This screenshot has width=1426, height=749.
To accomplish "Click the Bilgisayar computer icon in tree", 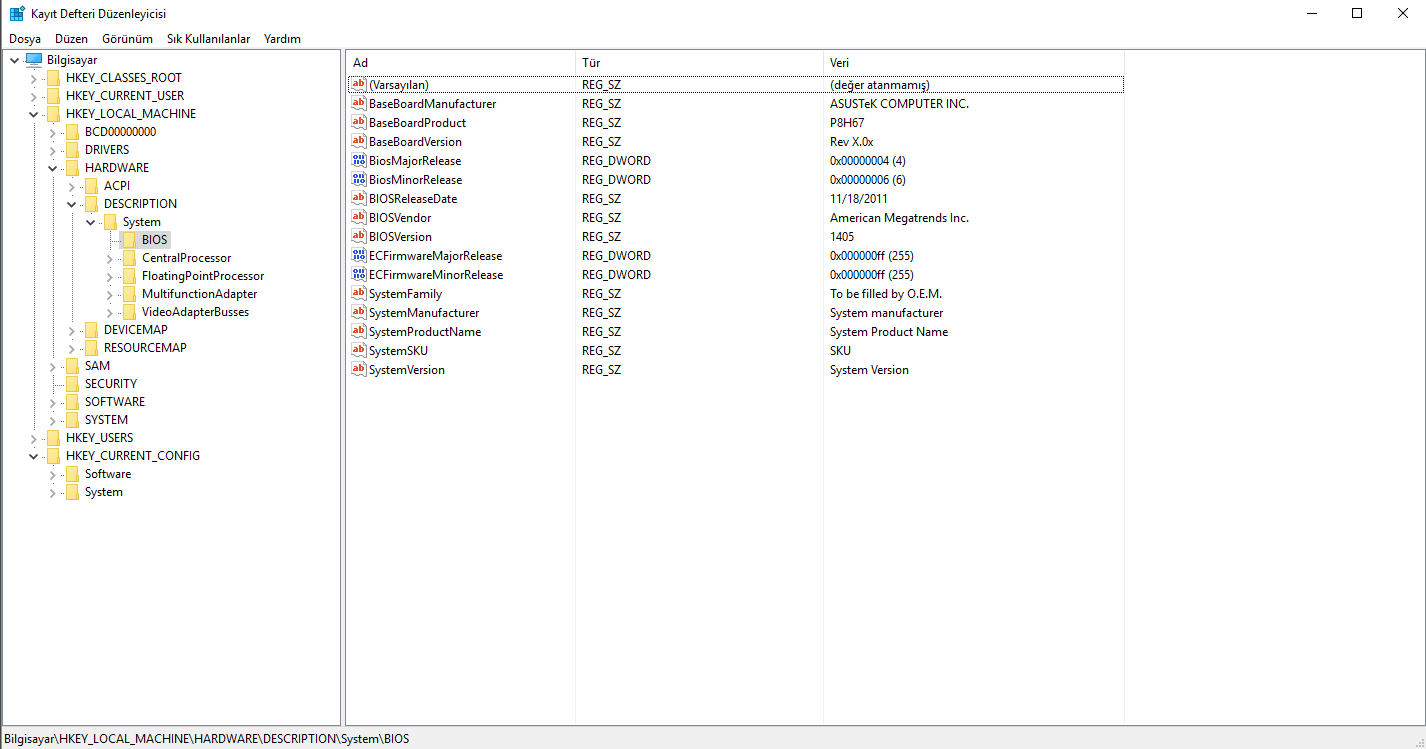I will pyautogui.click(x=34, y=60).
